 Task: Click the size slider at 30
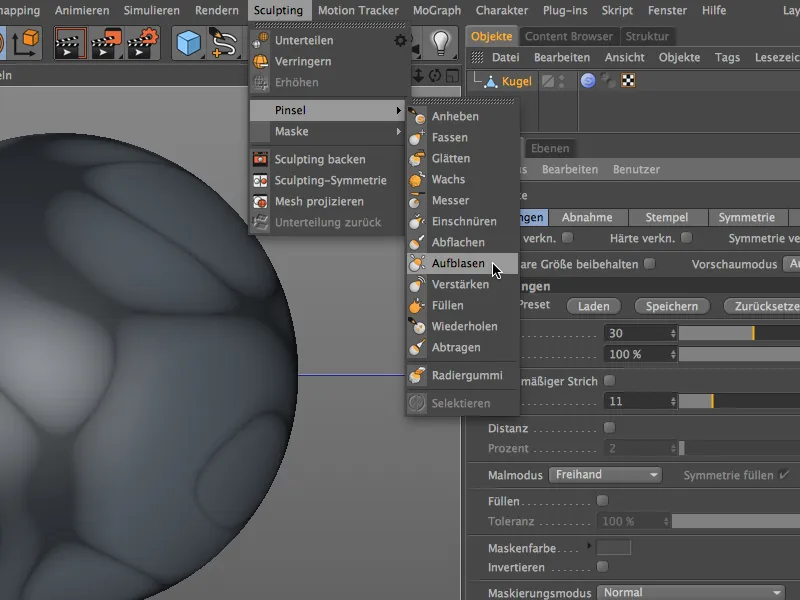[x=739, y=333]
